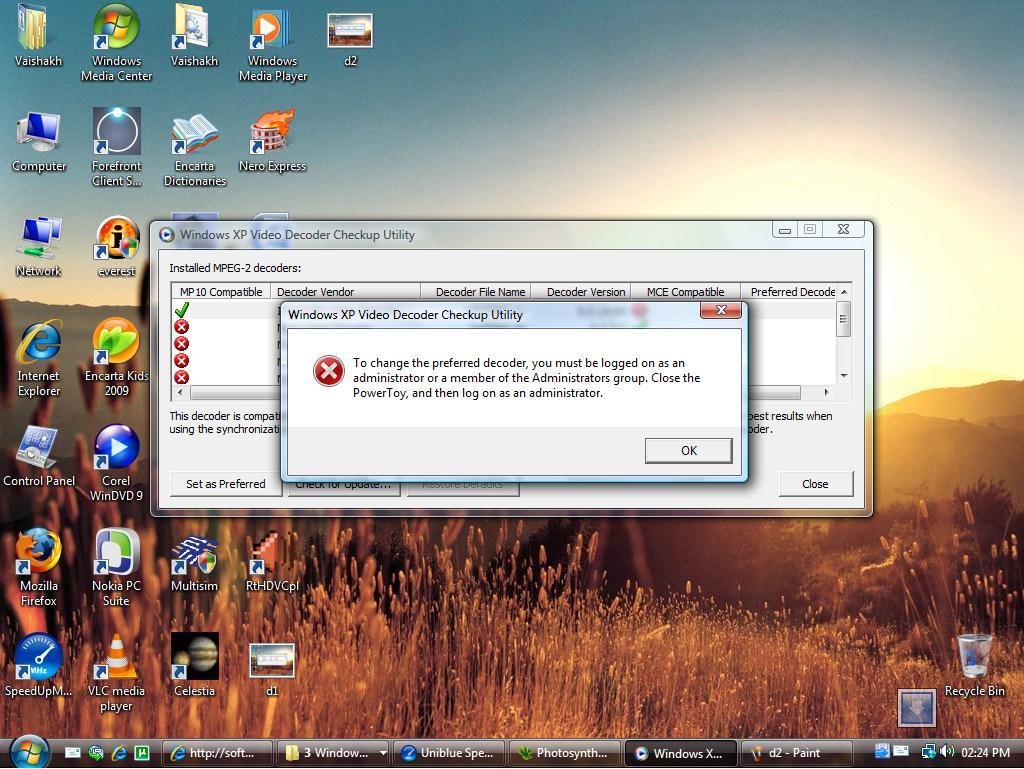
Task: Expand the grouped 3 Windows taskbar button
Action: [334, 753]
